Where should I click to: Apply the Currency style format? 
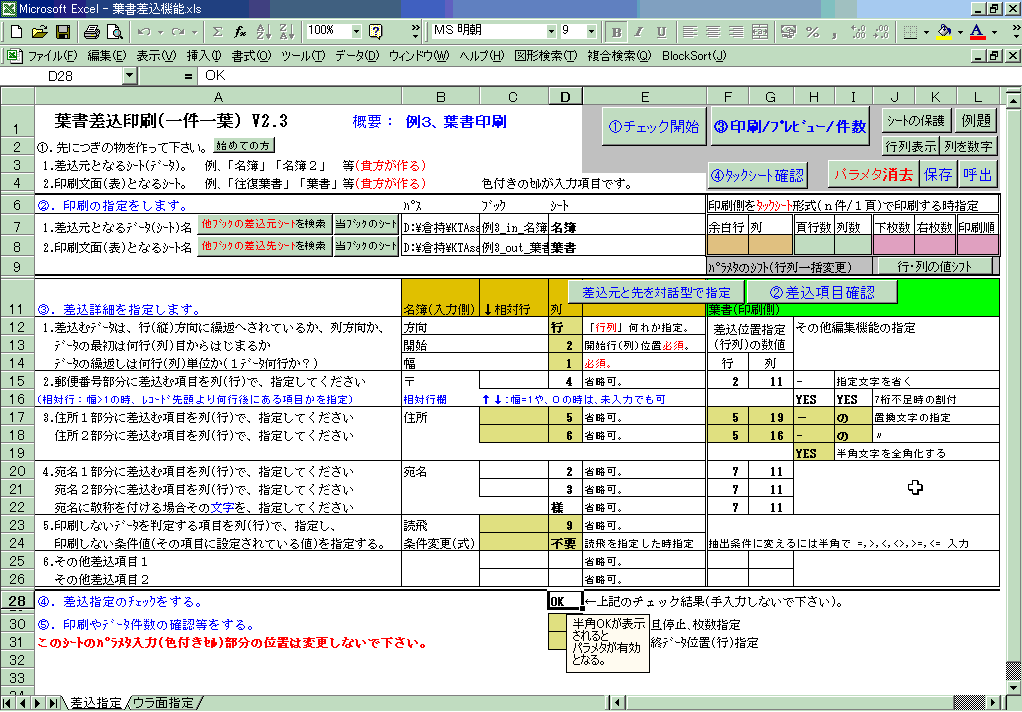click(789, 31)
